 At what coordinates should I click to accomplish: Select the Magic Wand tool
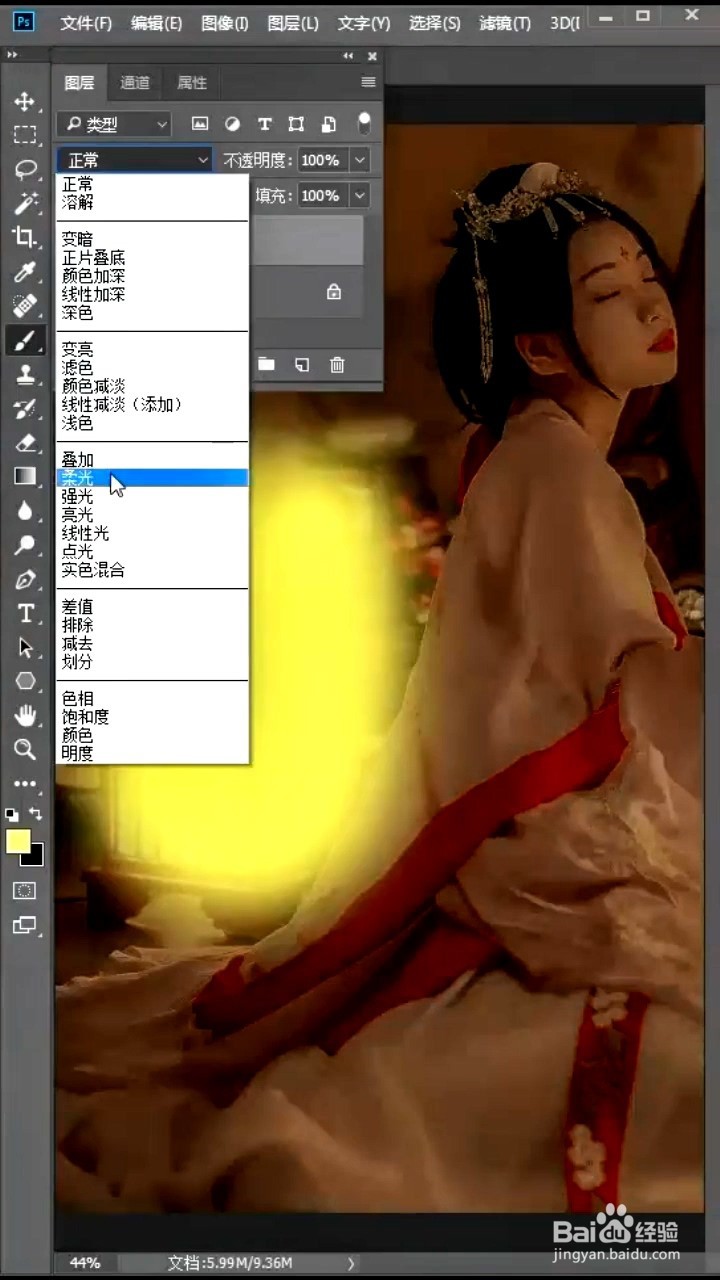[25, 203]
